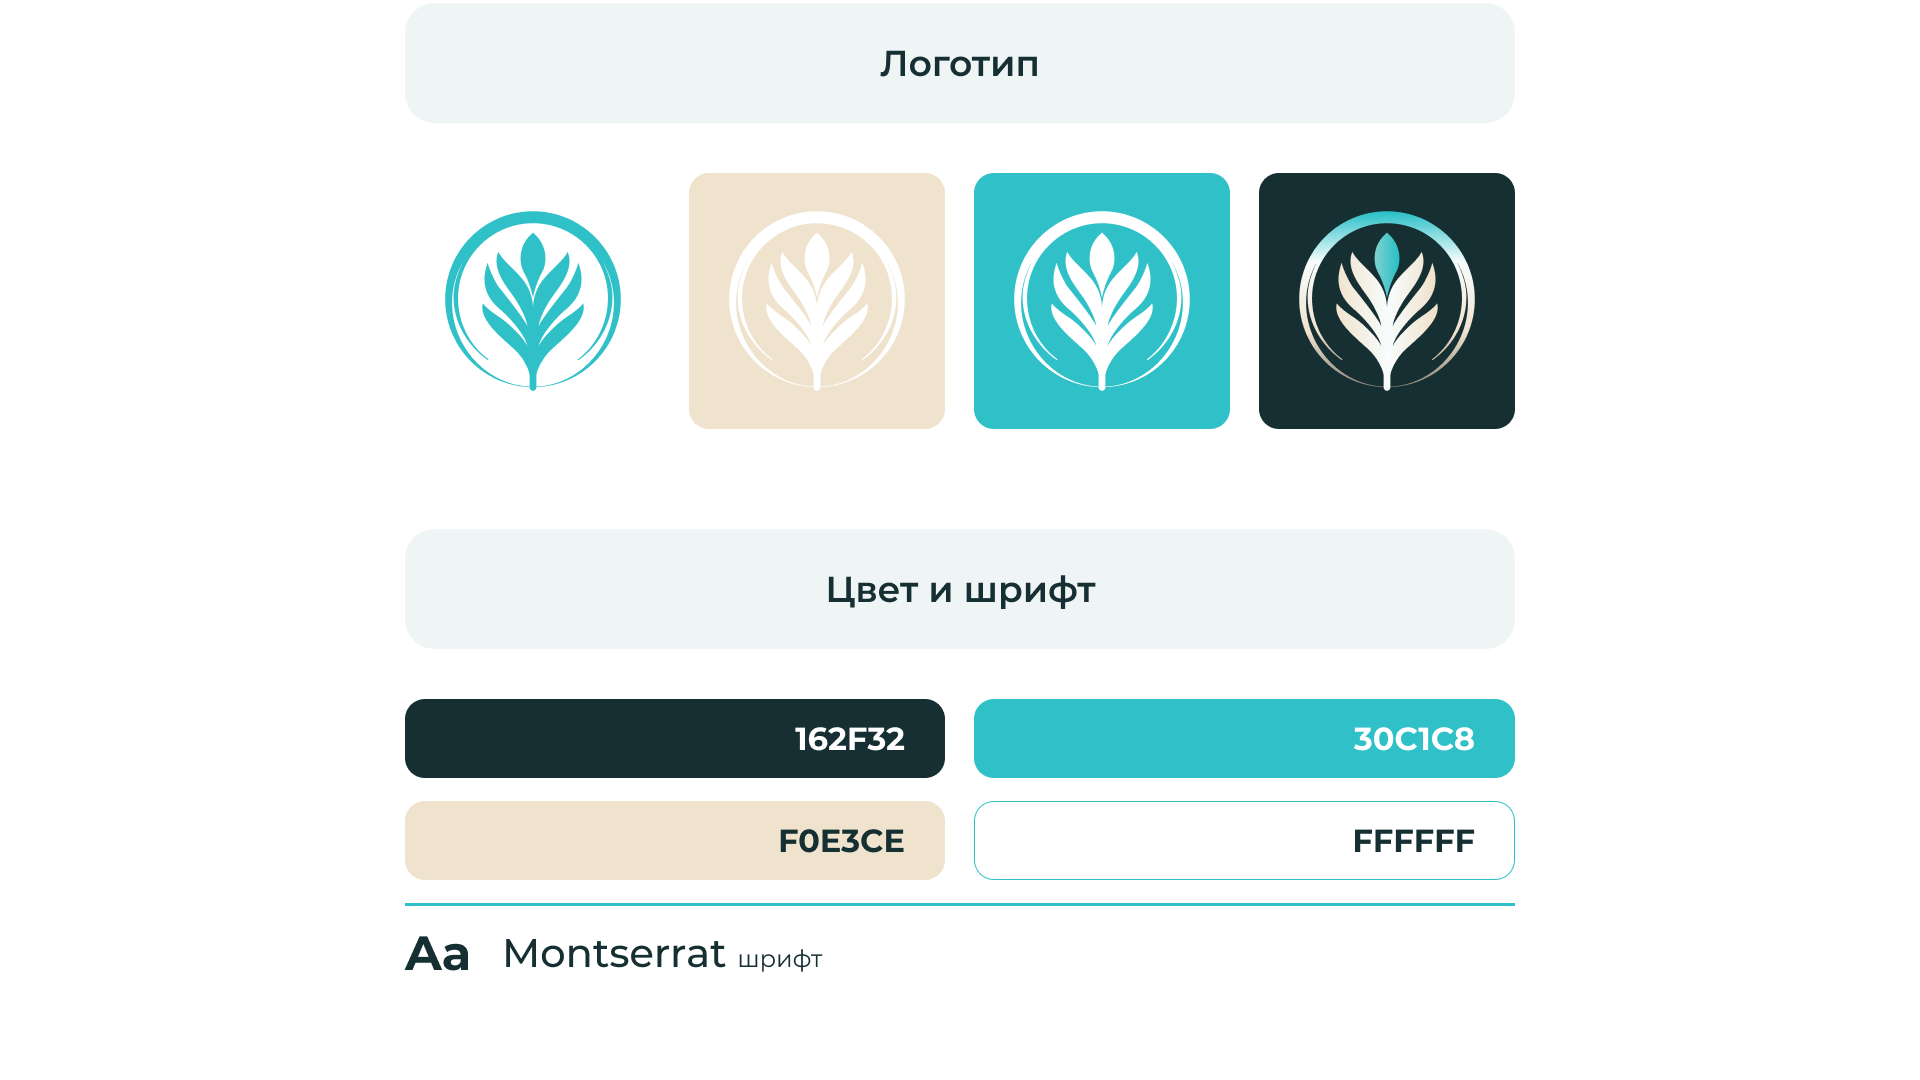Select the white logo on turquoise tile

(x=1102, y=300)
